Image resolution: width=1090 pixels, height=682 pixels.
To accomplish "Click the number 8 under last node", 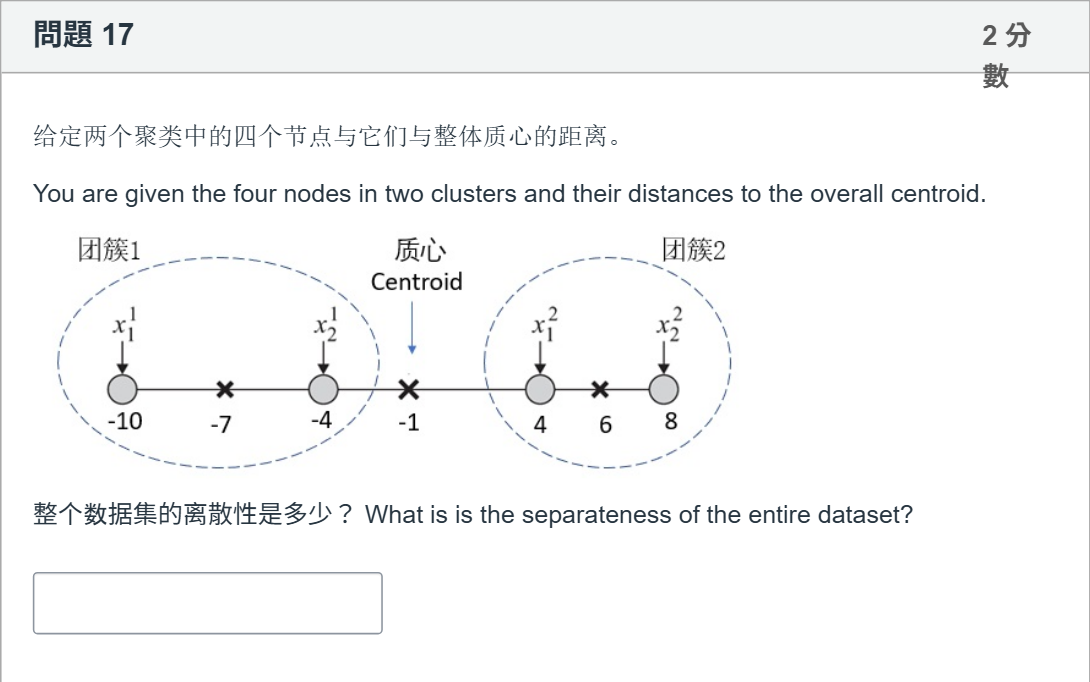I will tap(671, 421).
